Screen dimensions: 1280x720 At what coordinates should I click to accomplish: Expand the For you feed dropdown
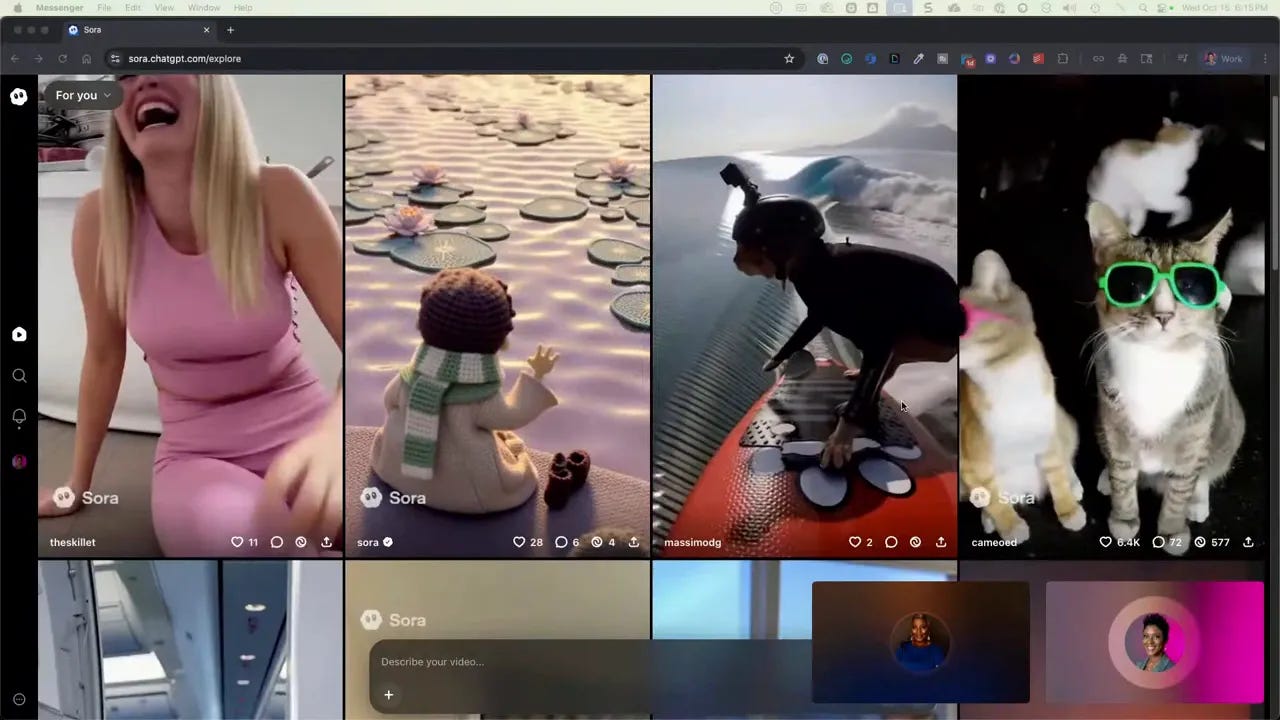click(x=83, y=95)
